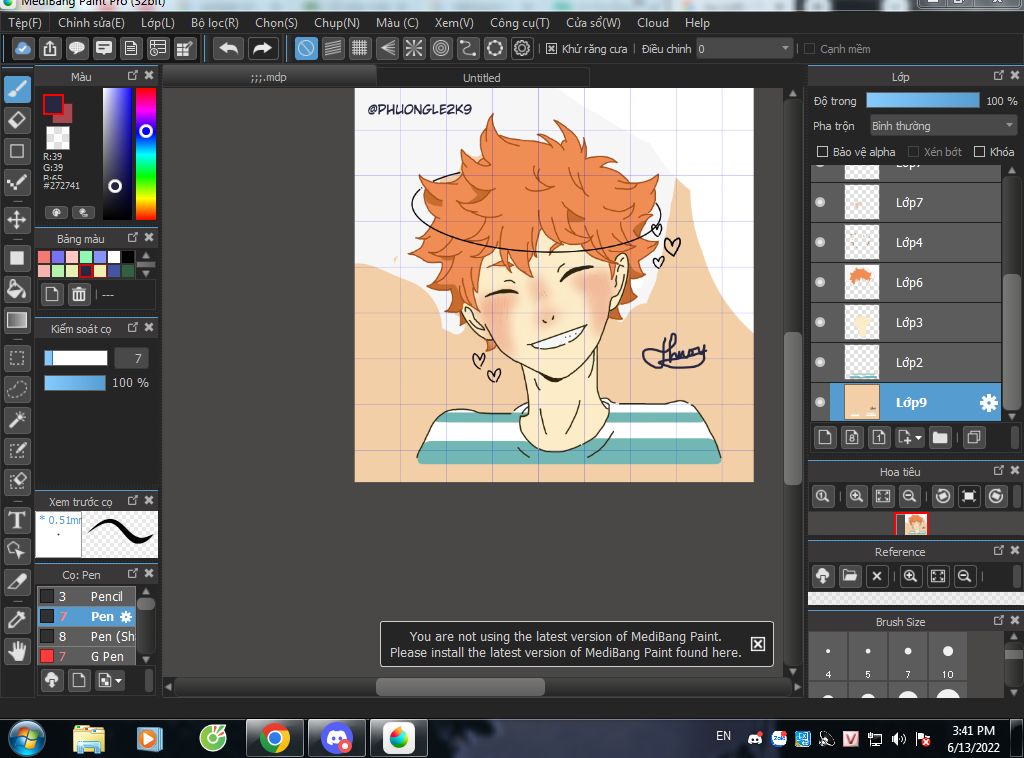Image resolution: width=1024 pixels, height=758 pixels.
Task: Select the Text tool
Action: pyautogui.click(x=18, y=520)
